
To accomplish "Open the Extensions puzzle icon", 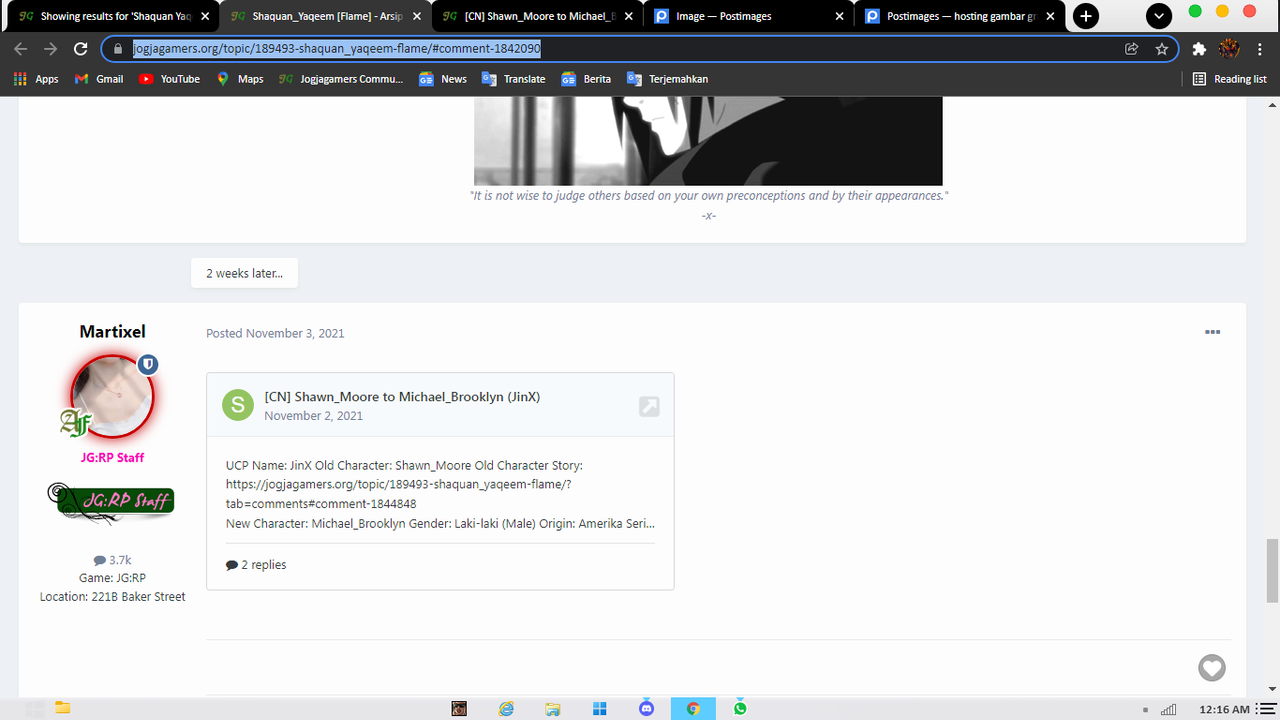I will (x=1199, y=49).
